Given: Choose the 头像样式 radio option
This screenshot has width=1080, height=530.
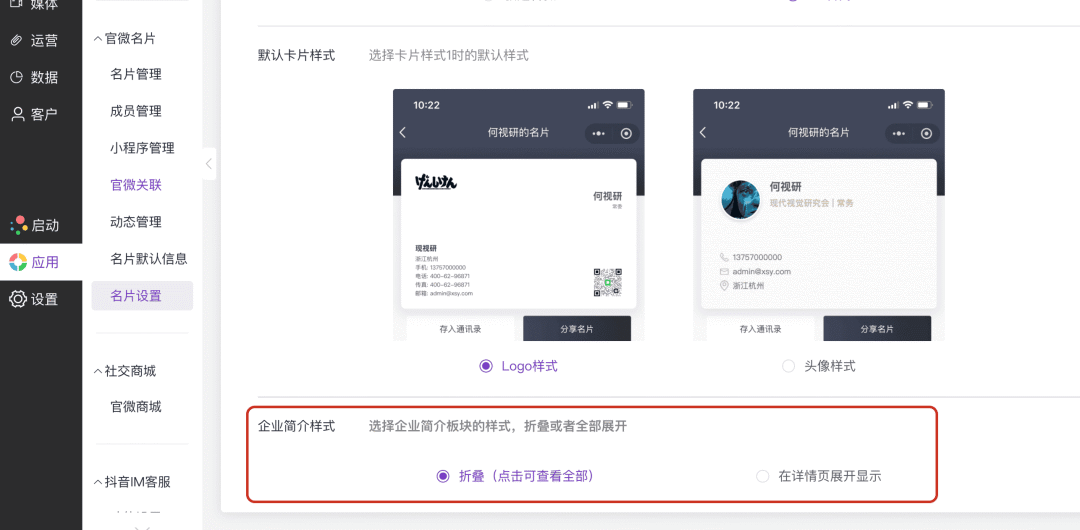Looking at the screenshot, I should (789, 366).
